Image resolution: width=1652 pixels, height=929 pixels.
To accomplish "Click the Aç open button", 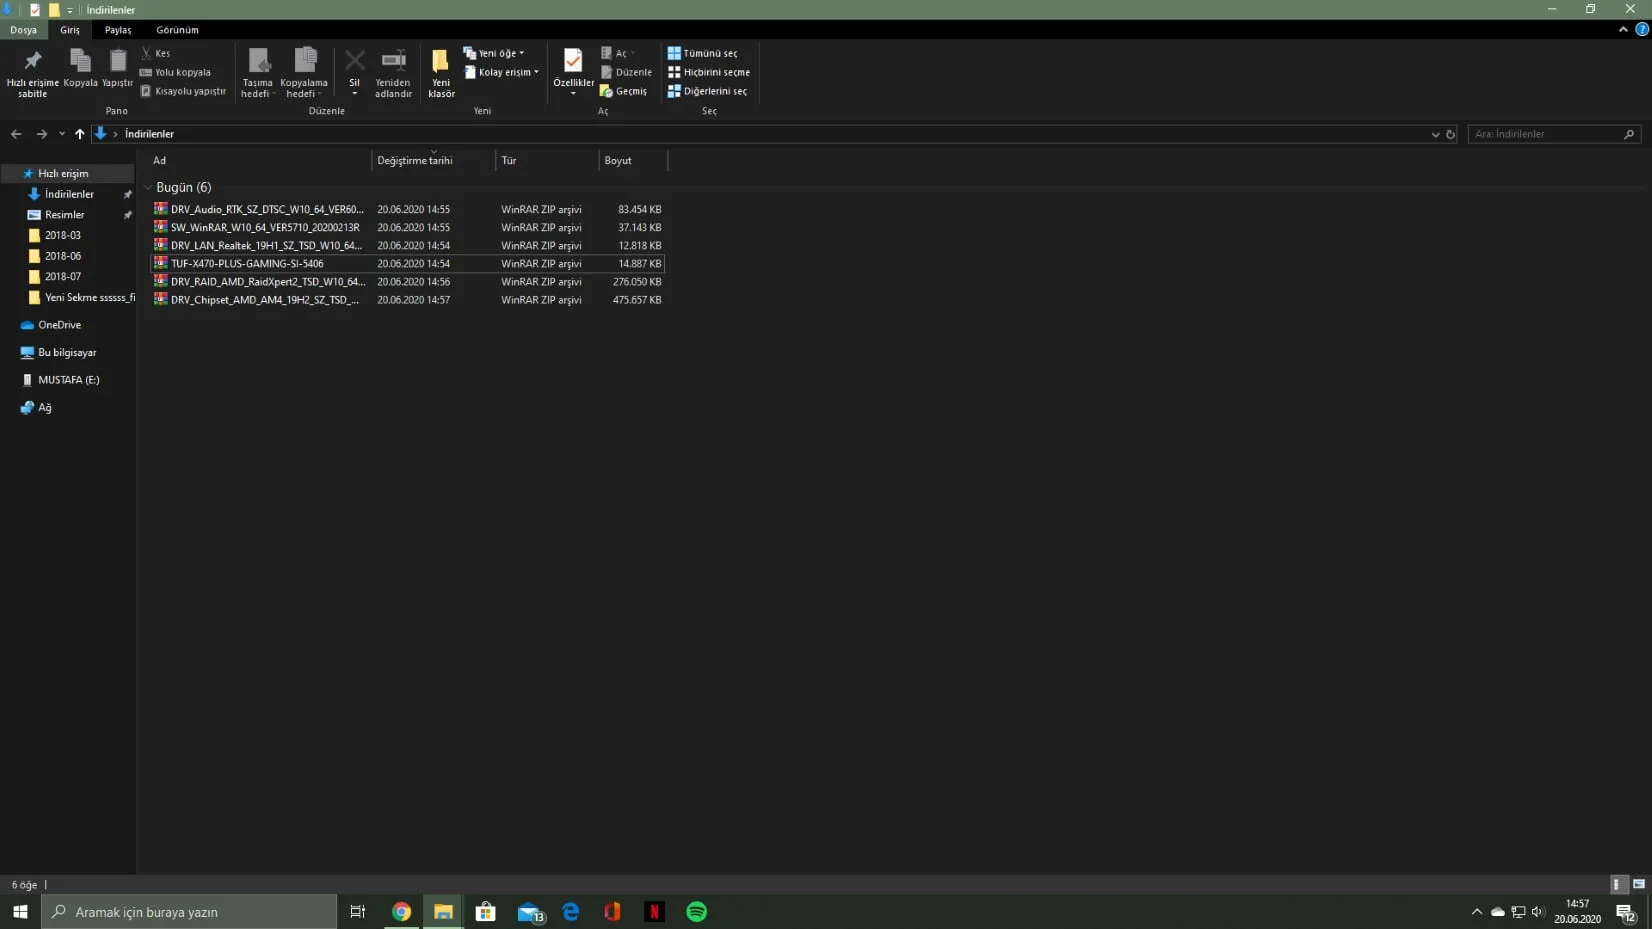I will (x=617, y=53).
